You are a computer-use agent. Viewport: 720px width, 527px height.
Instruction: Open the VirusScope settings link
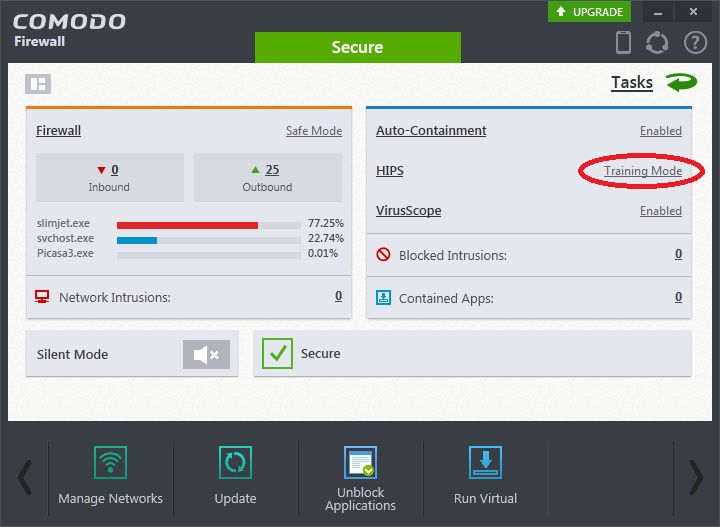tap(409, 211)
